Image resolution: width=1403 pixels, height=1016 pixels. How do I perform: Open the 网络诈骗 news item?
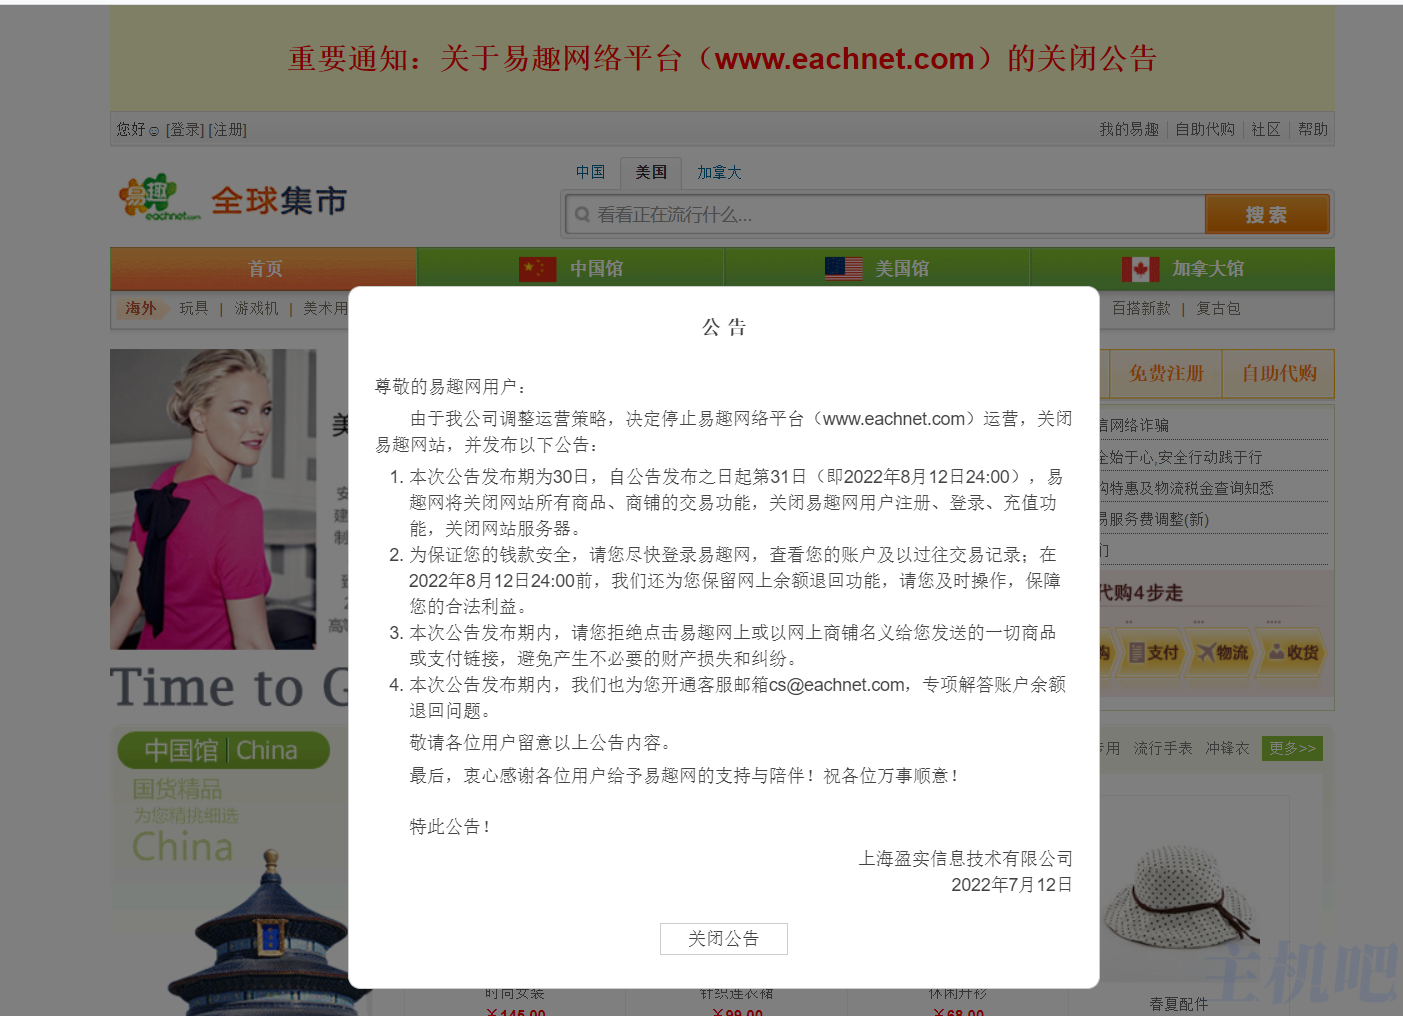pyautogui.click(x=1134, y=425)
